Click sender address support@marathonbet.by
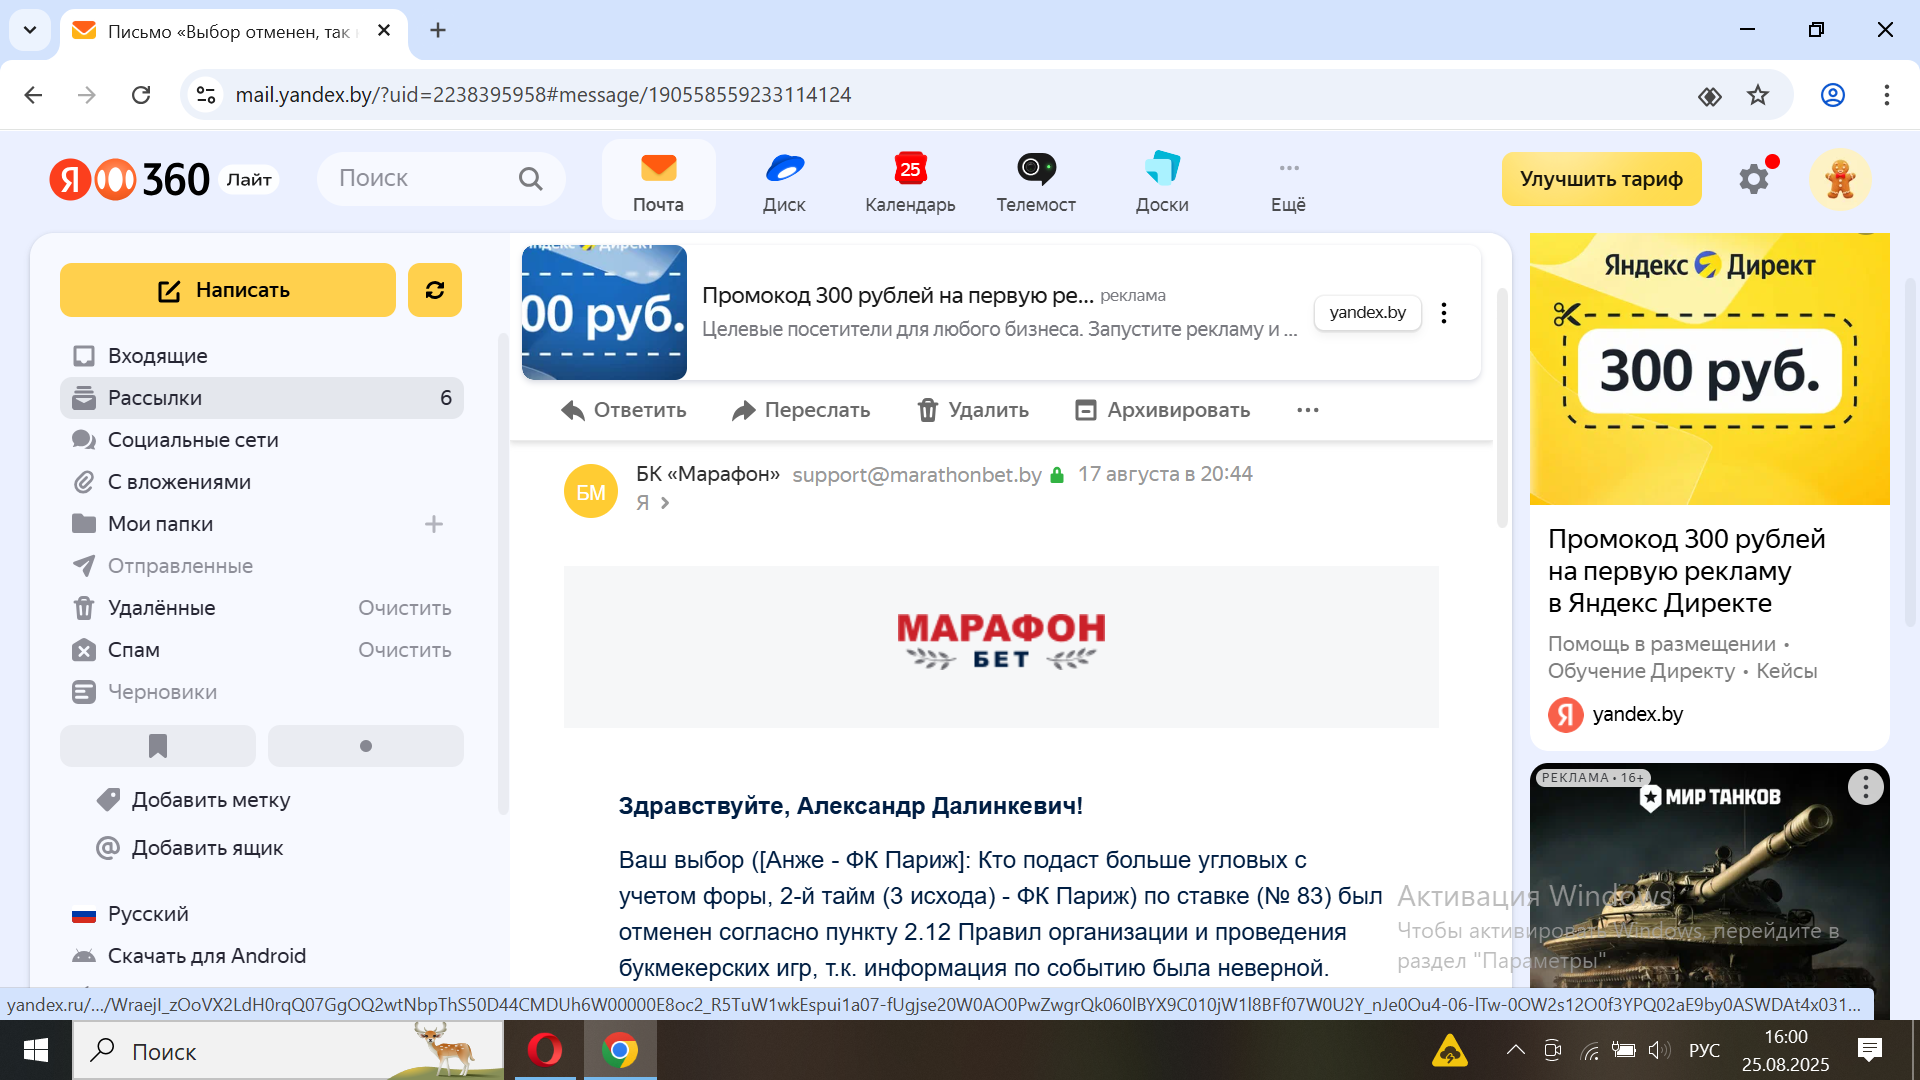 point(917,474)
